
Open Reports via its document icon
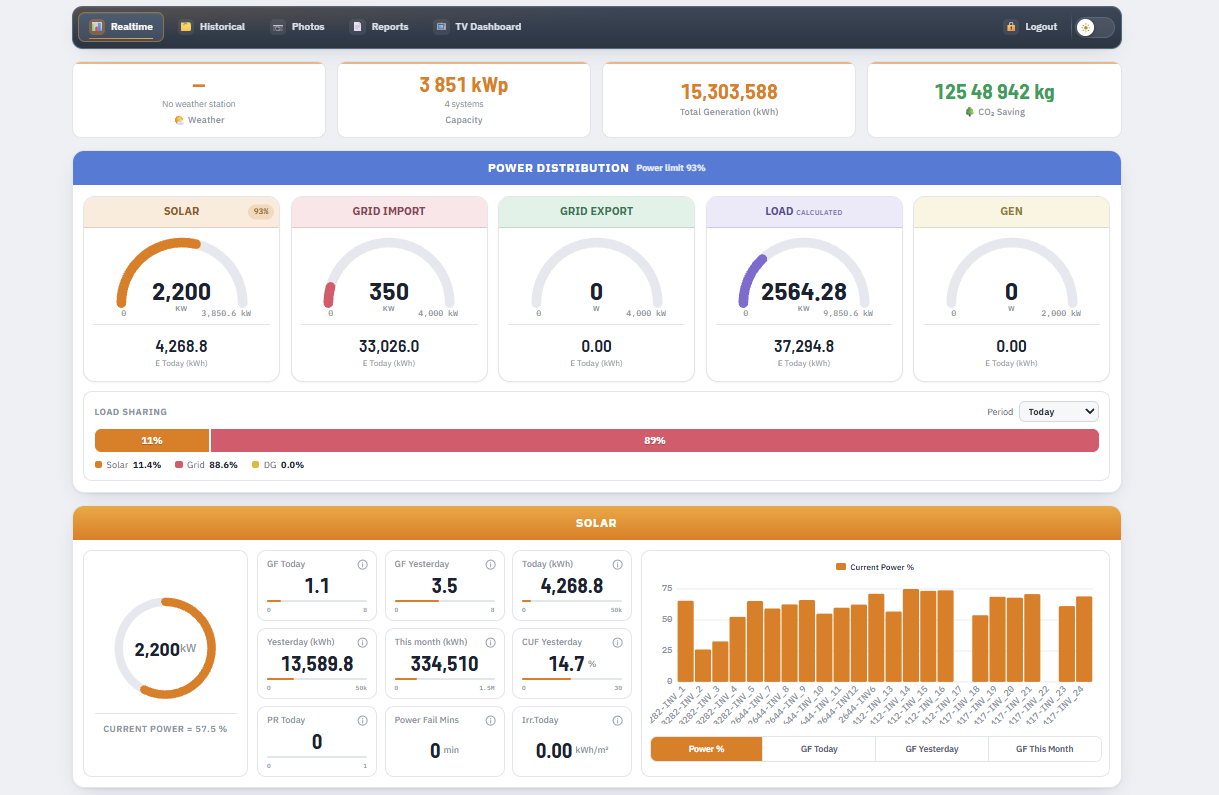(x=357, y=27)
